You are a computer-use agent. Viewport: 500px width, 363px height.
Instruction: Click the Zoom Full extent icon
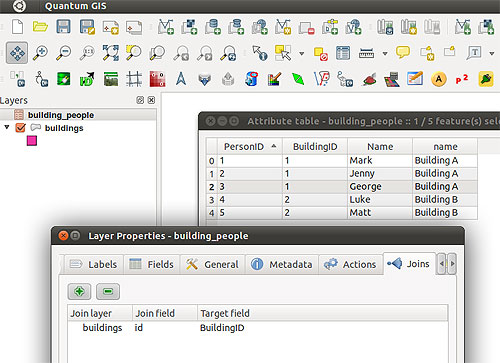pos(111,53)
